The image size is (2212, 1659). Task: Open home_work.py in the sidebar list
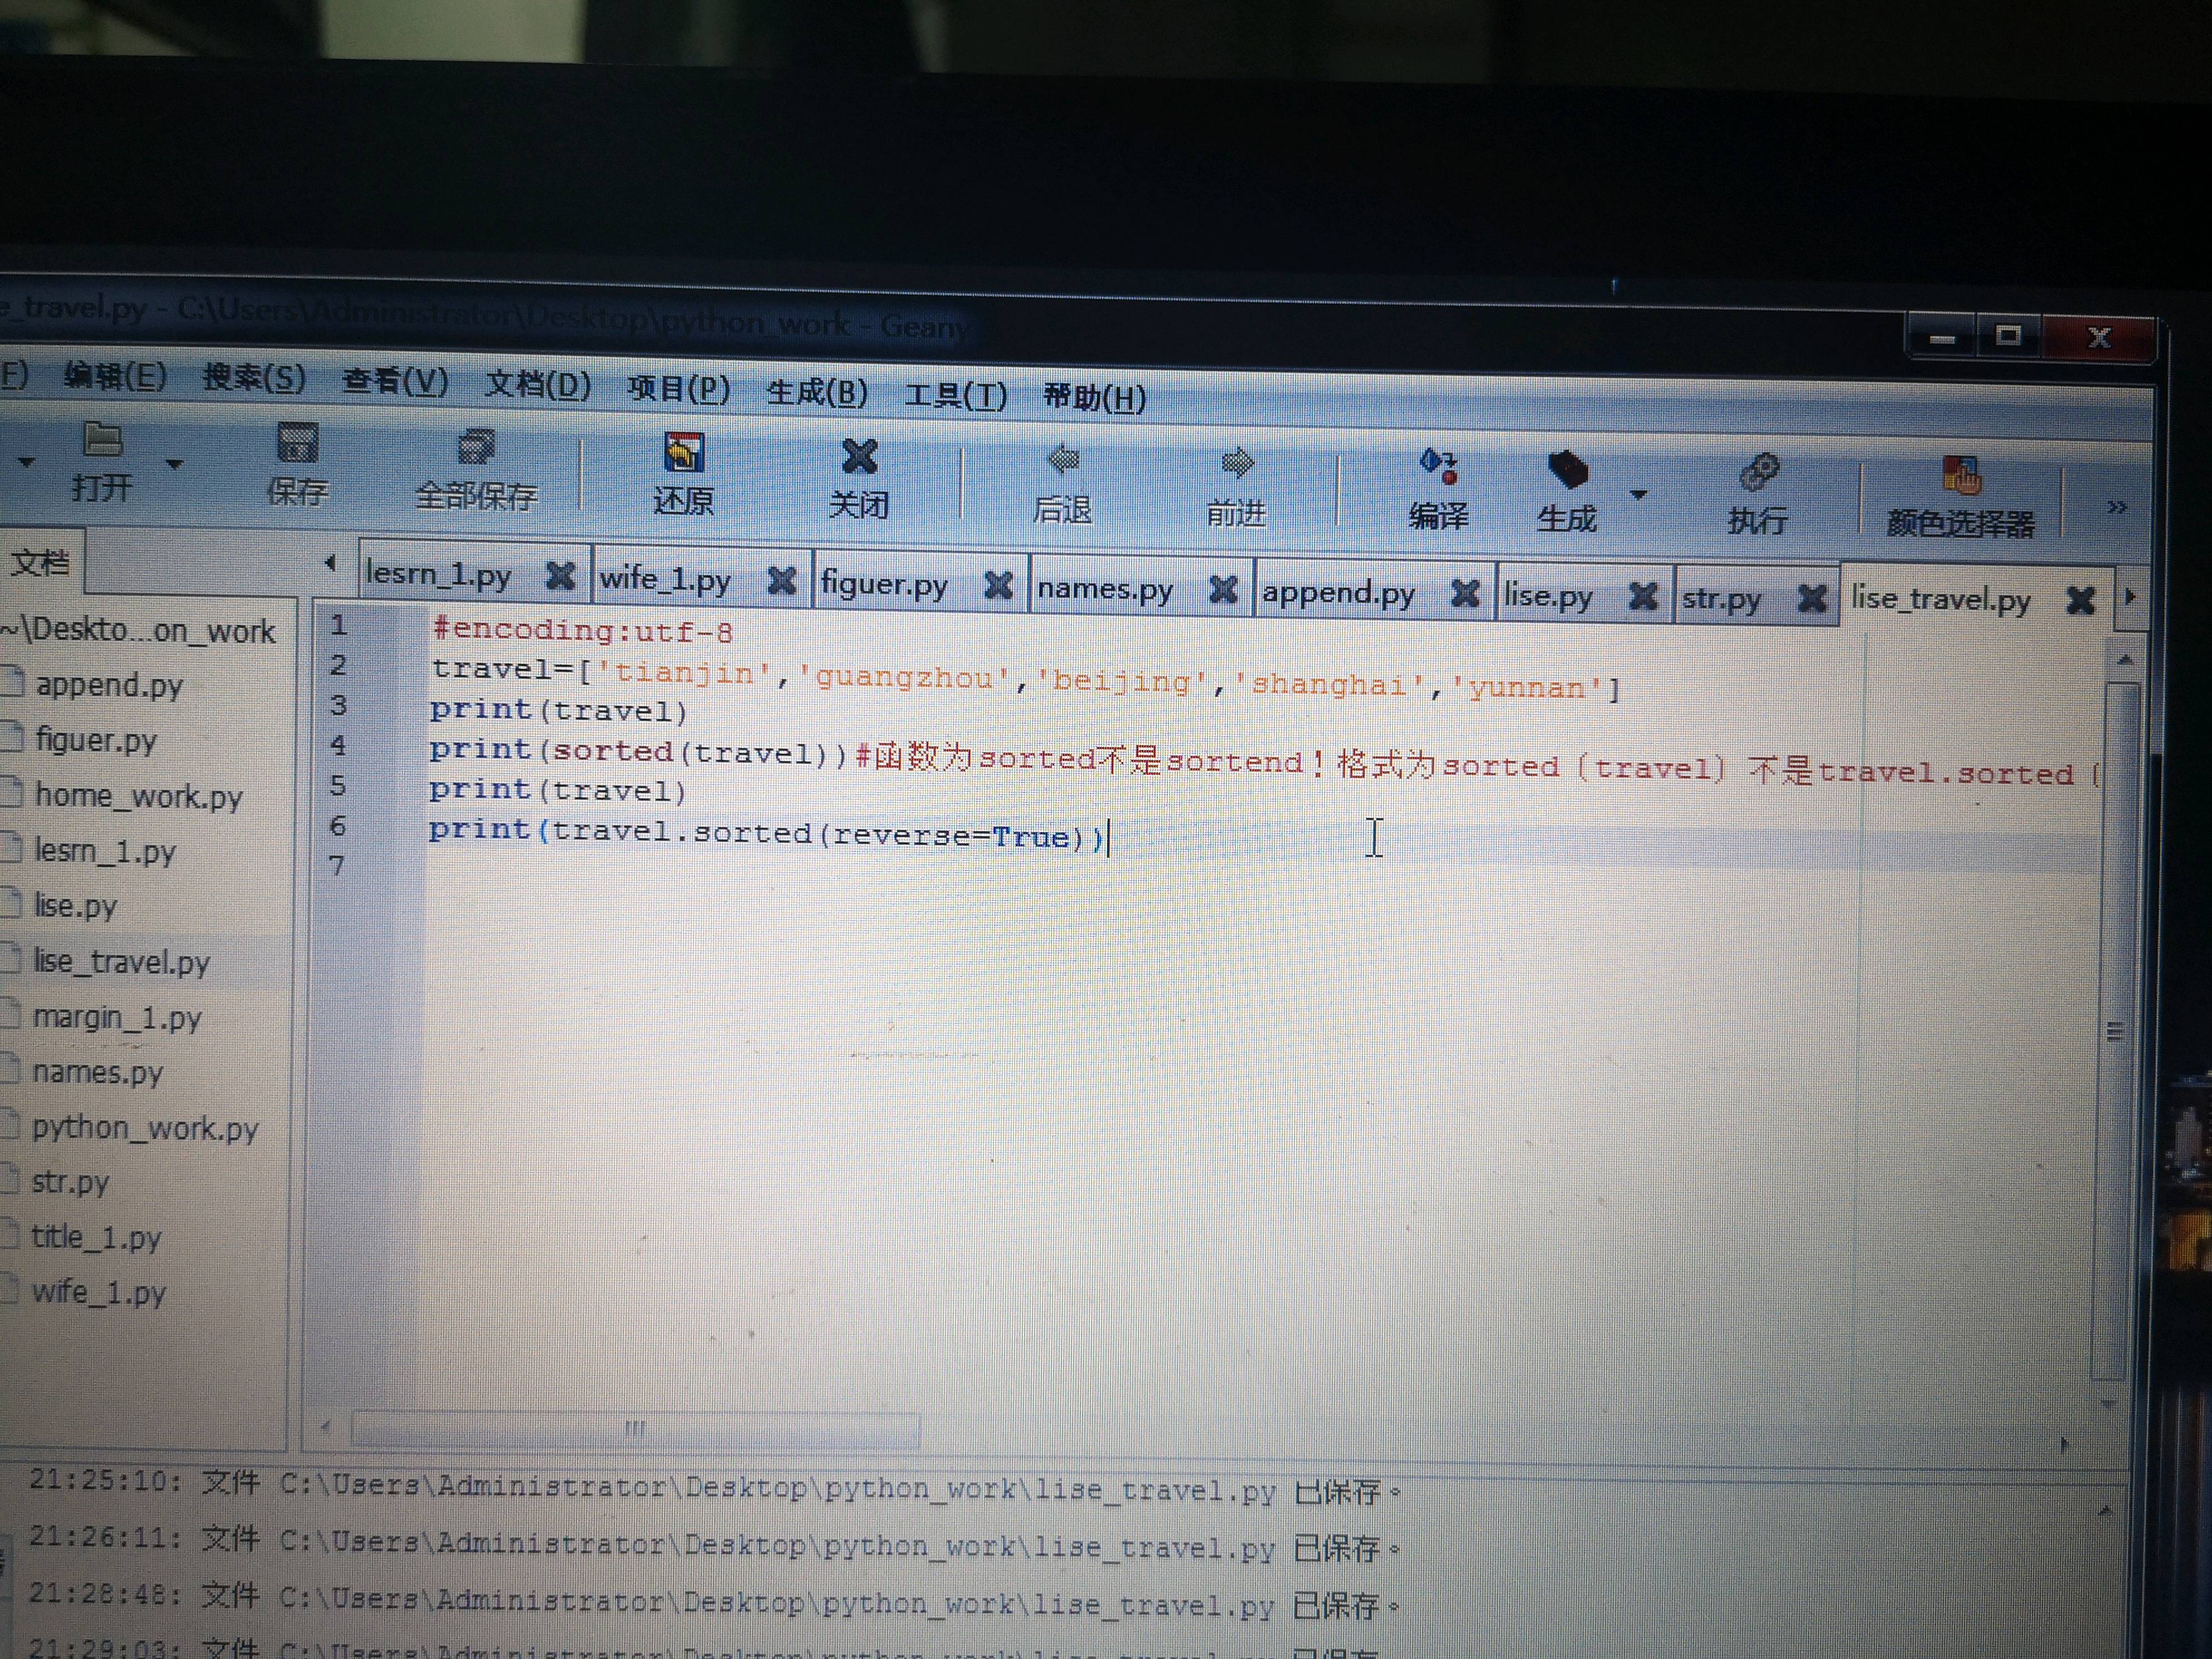point(138,797)
